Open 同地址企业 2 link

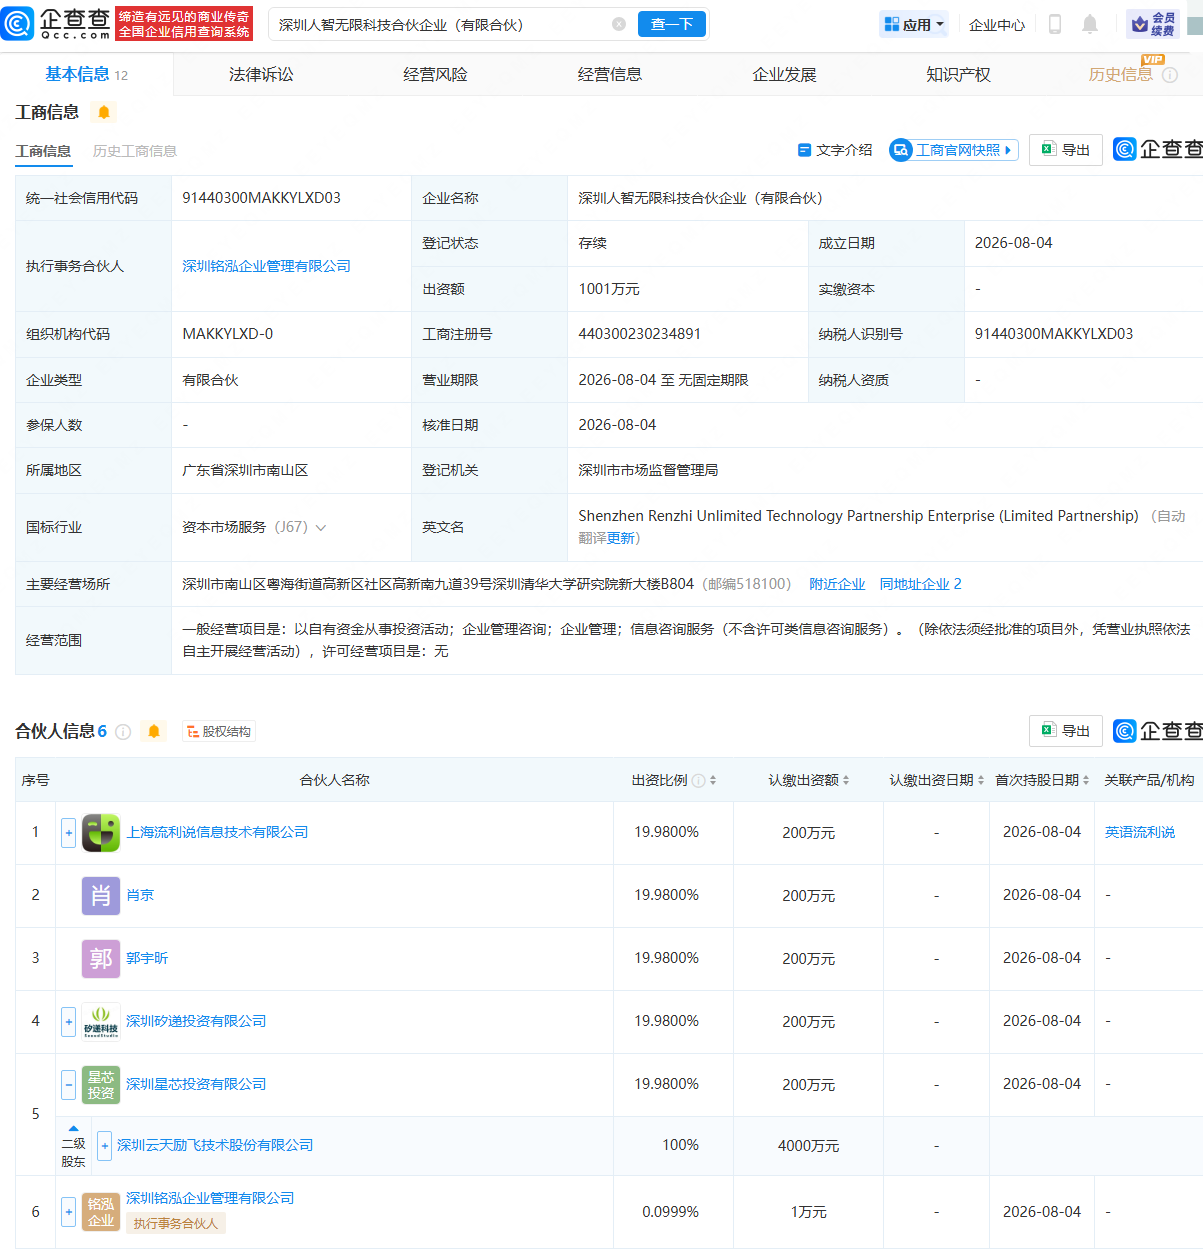[920, 584]
